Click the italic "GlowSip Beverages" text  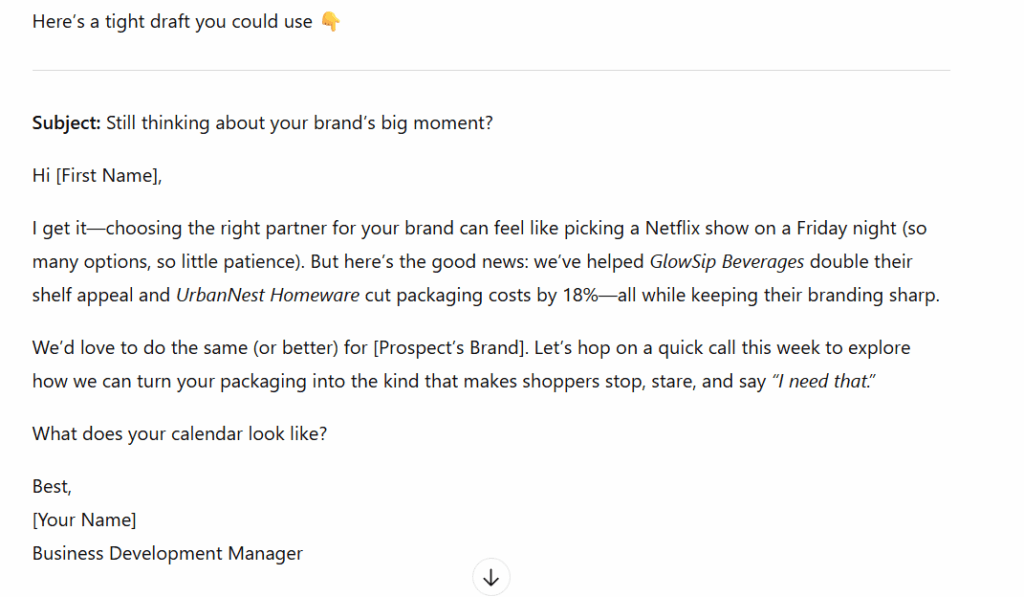click(x=727, y=262)
